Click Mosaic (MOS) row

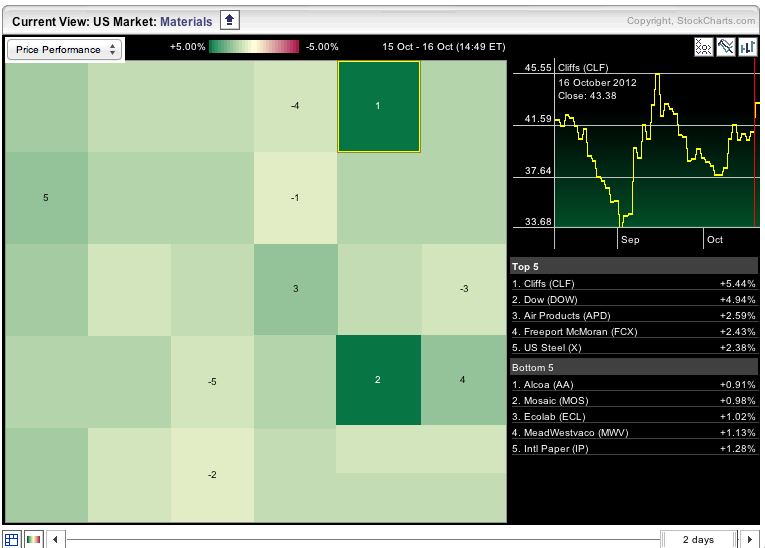pyautogui.click(x=633, y=401)
